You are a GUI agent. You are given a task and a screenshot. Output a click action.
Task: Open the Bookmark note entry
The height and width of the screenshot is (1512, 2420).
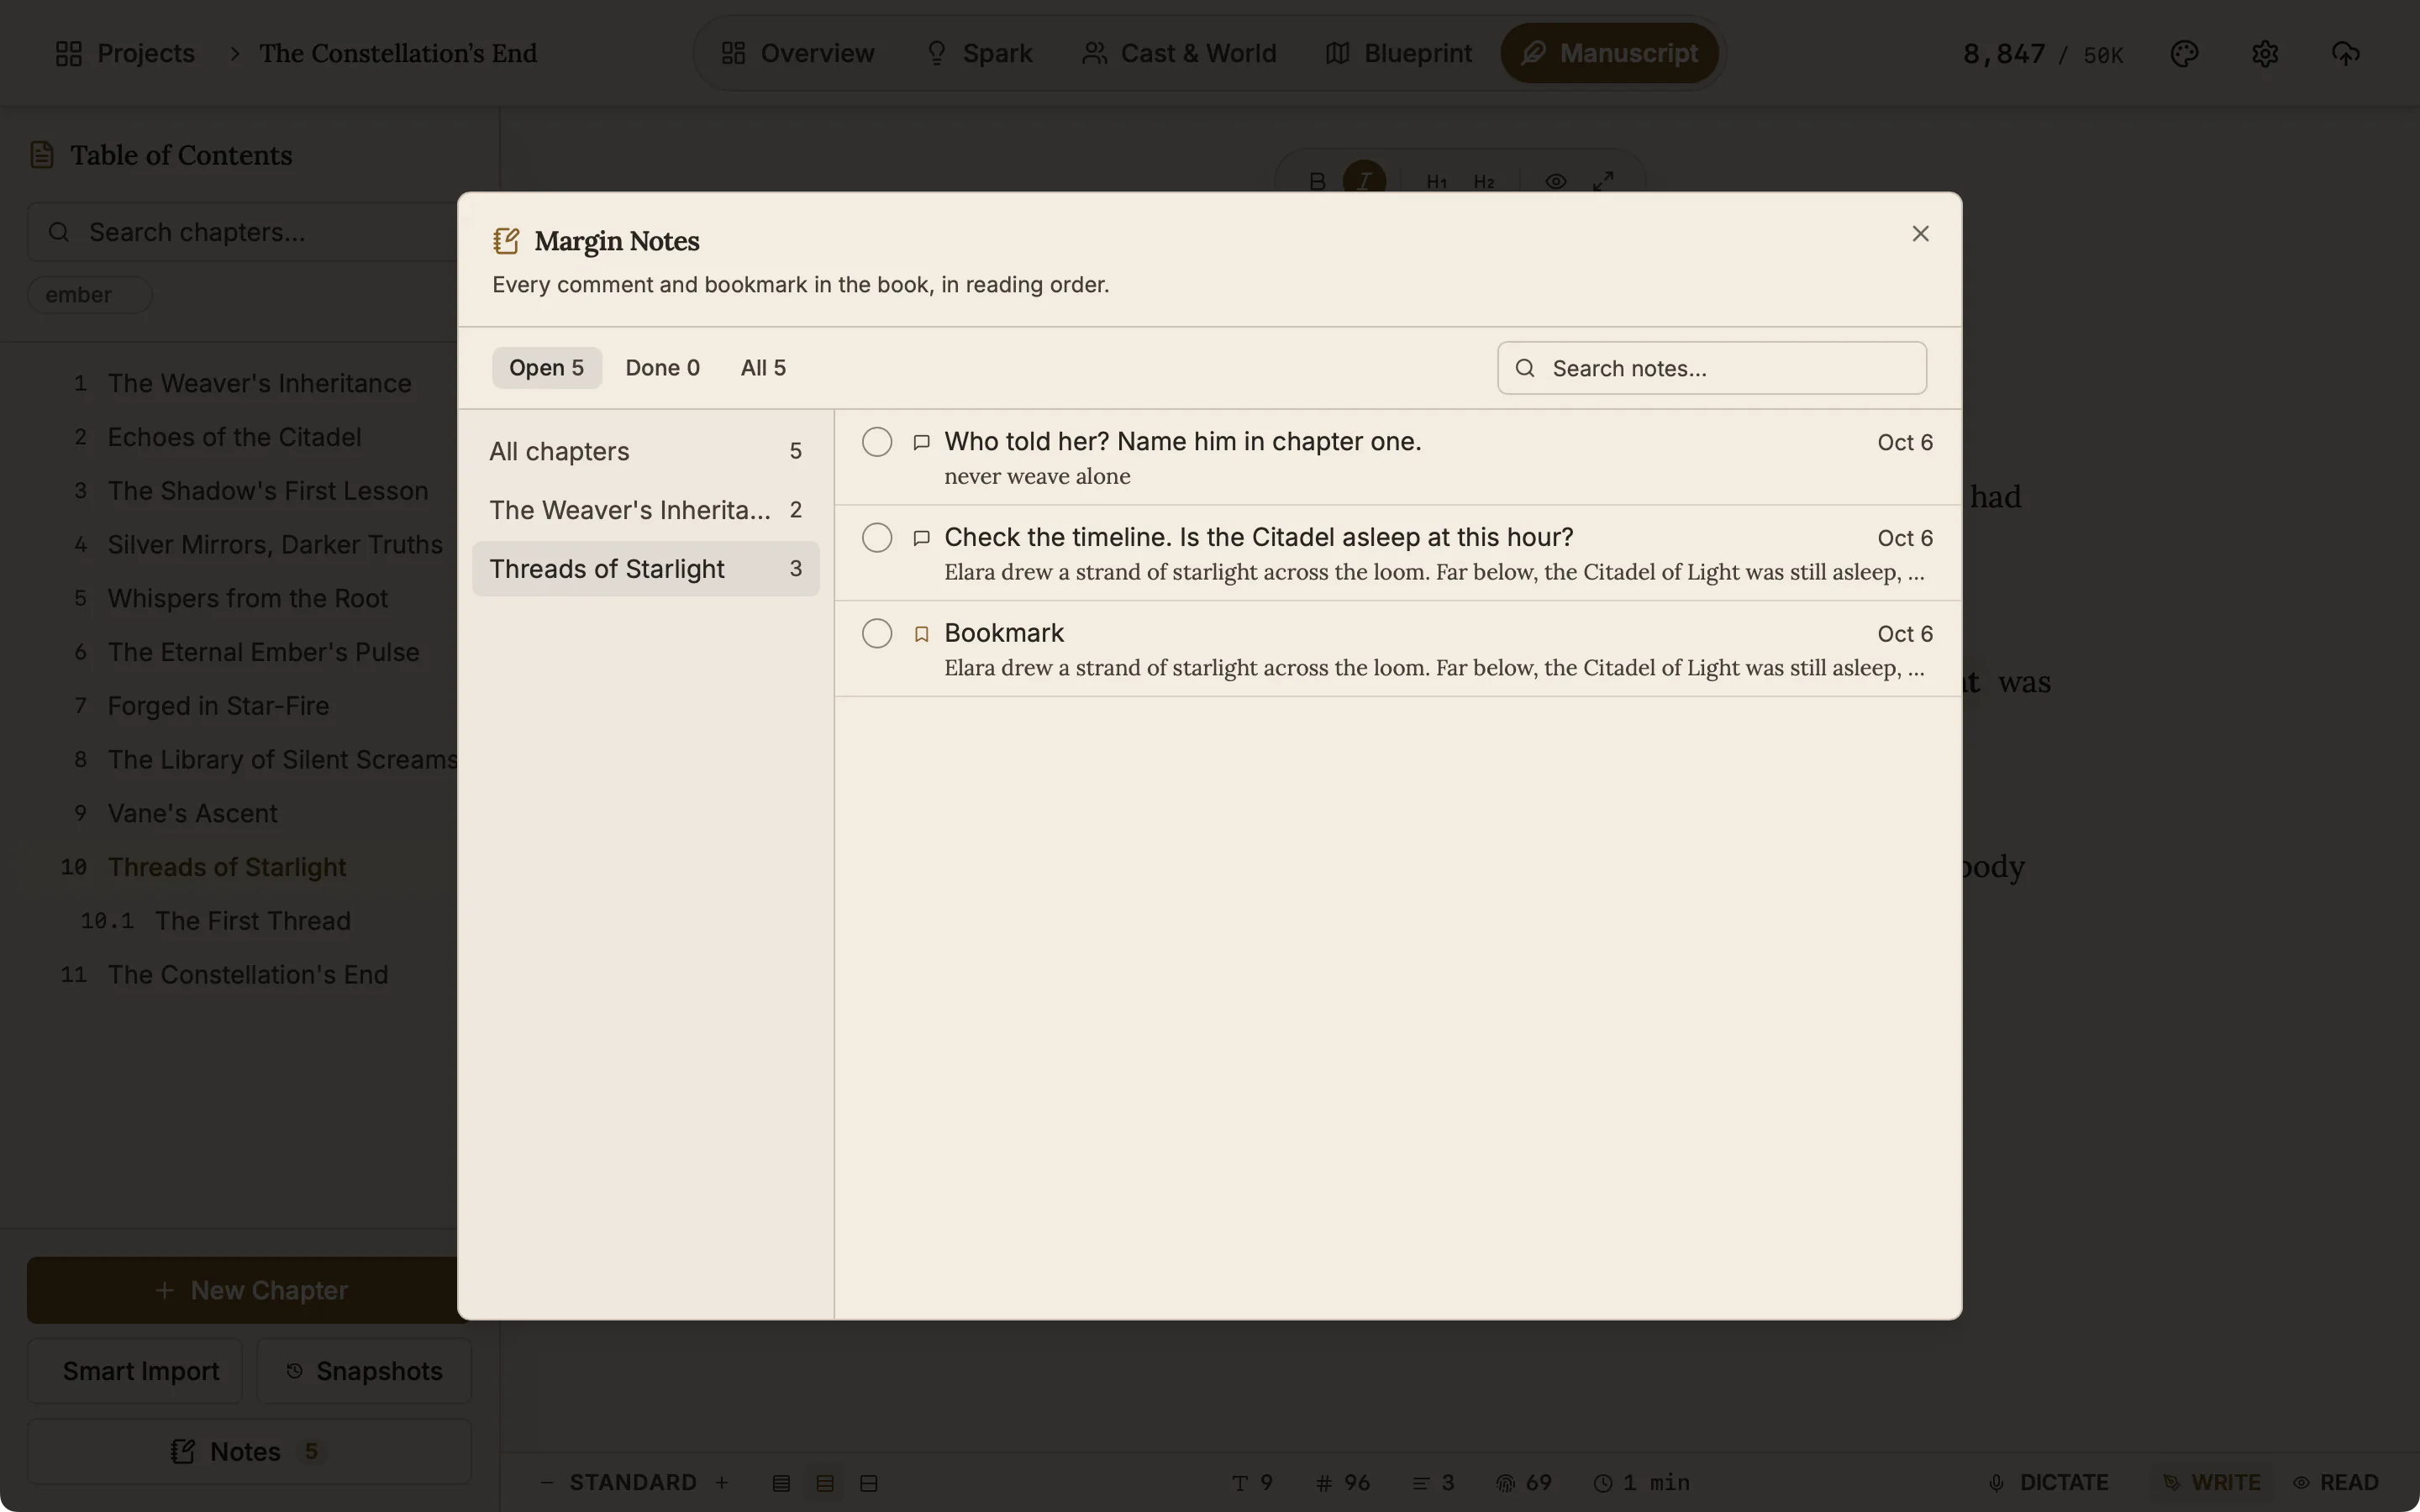point(1397,649)
